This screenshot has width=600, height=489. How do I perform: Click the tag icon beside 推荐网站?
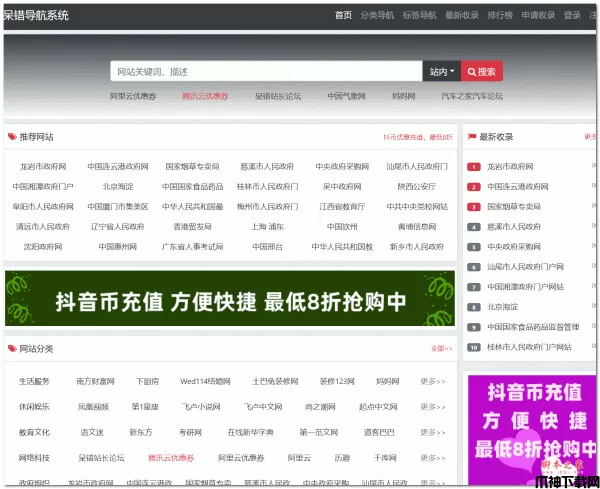click(x=12, y=137)
